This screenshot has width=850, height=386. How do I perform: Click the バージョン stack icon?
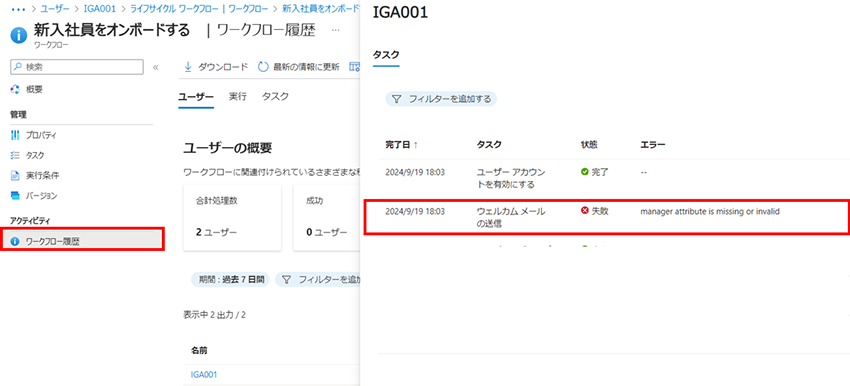[x=15, y=195]
